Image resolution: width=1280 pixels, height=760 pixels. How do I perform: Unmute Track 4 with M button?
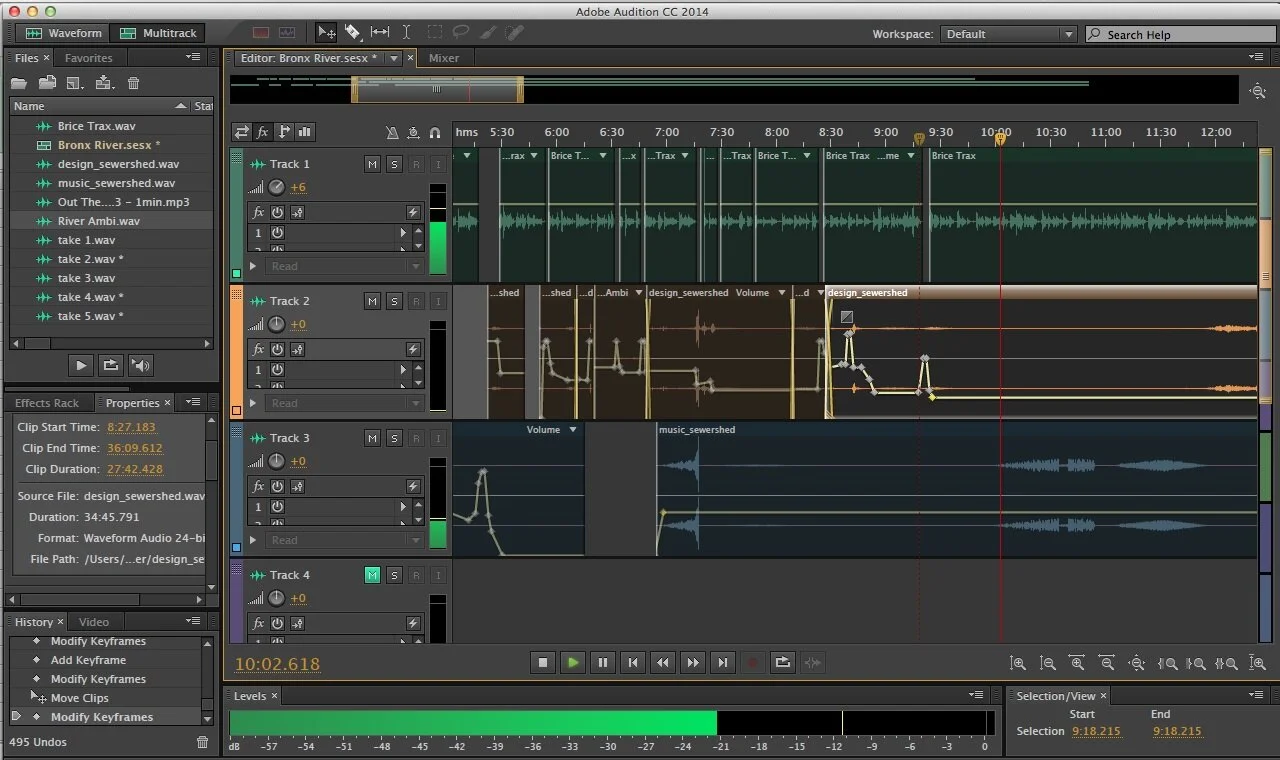click(372, 575)
